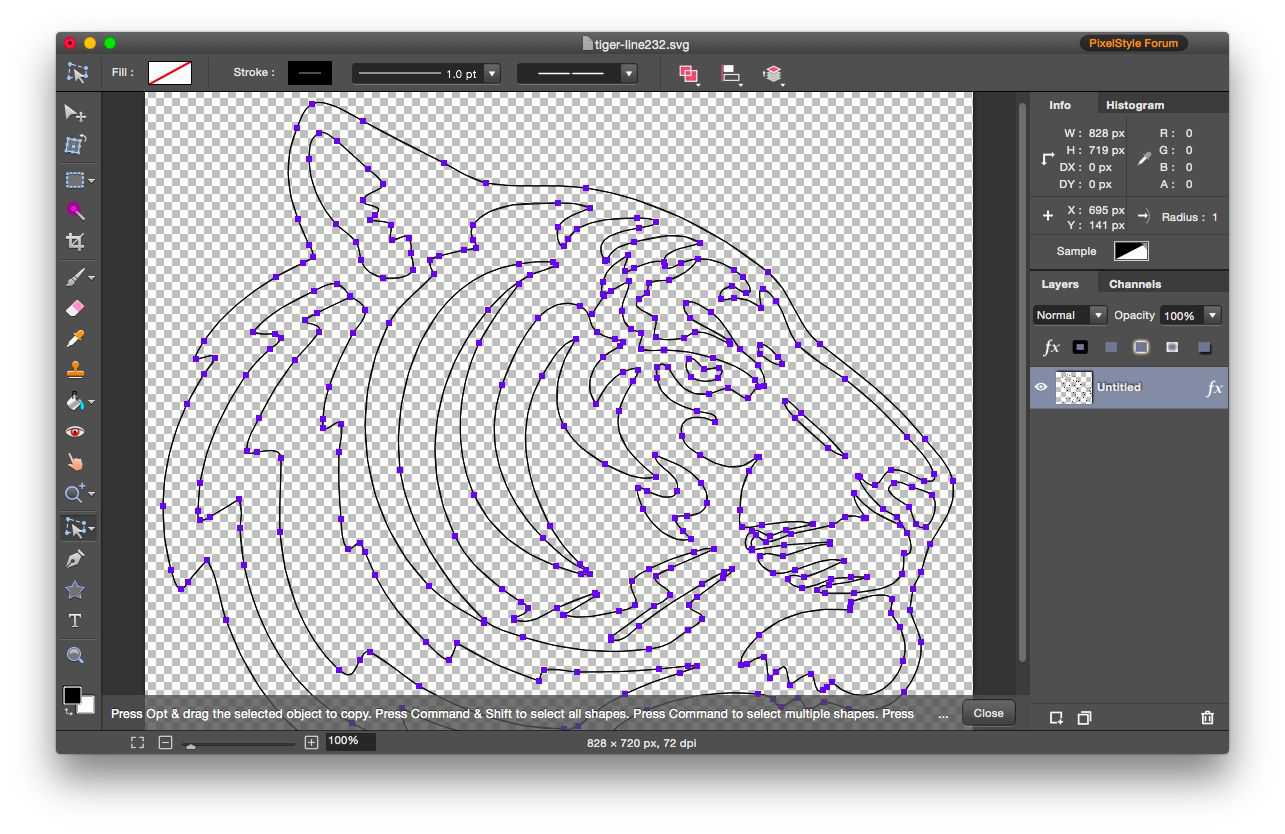Open the shape combine operations icon
Screen dimensions: 1285x834
(x=689, y=74)
